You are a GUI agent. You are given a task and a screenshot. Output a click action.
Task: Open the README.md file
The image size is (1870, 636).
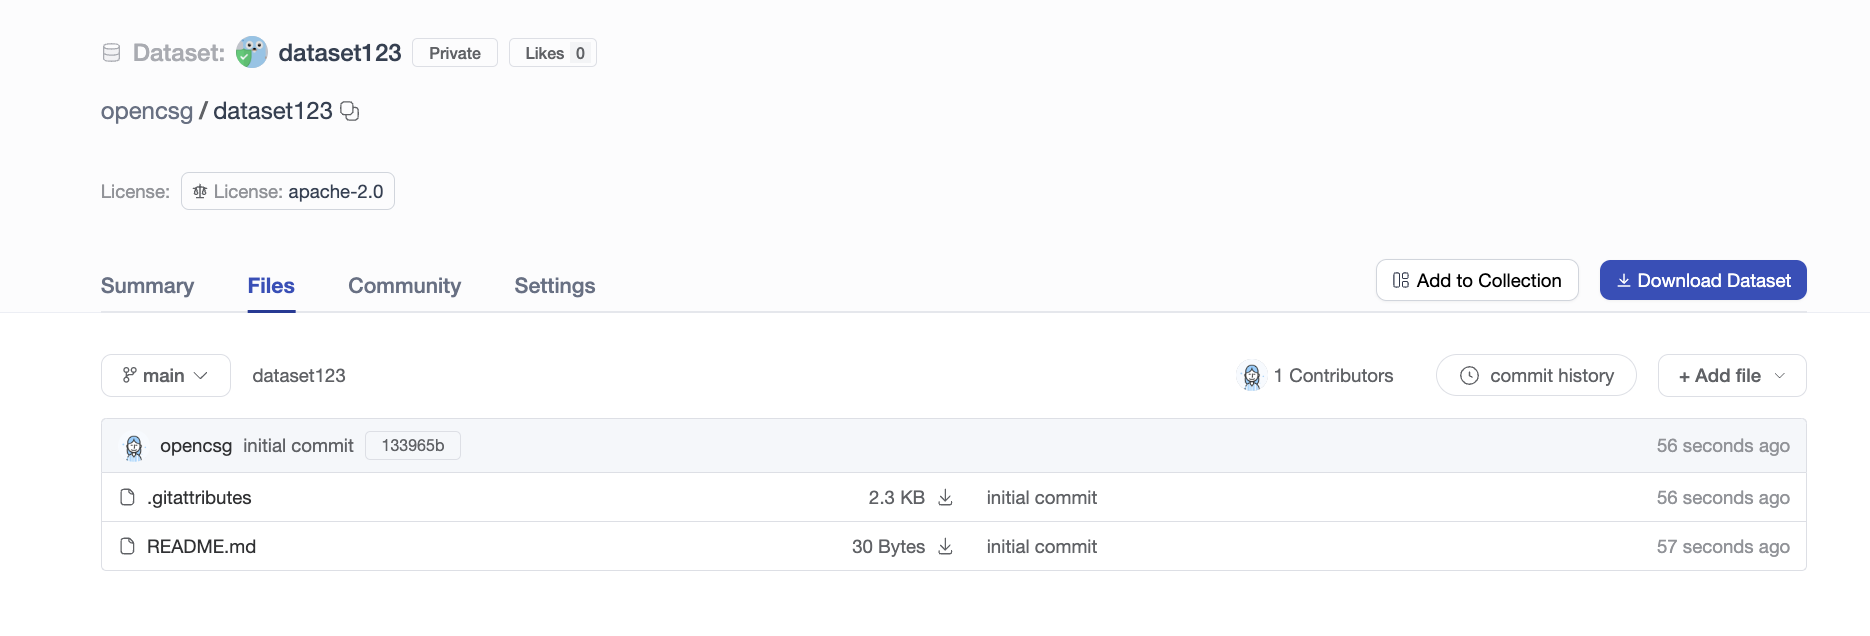201,547
